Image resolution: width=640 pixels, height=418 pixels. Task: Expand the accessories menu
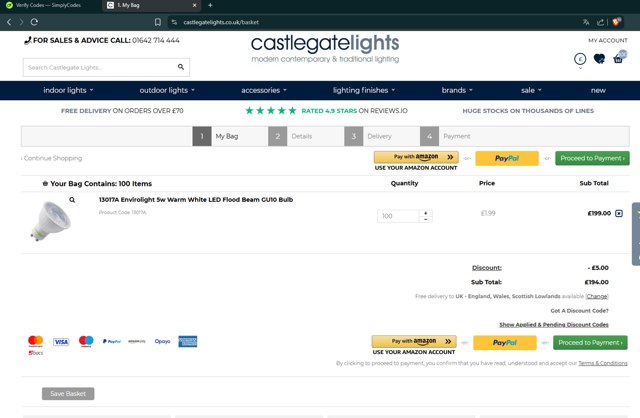tap(264, 90)
